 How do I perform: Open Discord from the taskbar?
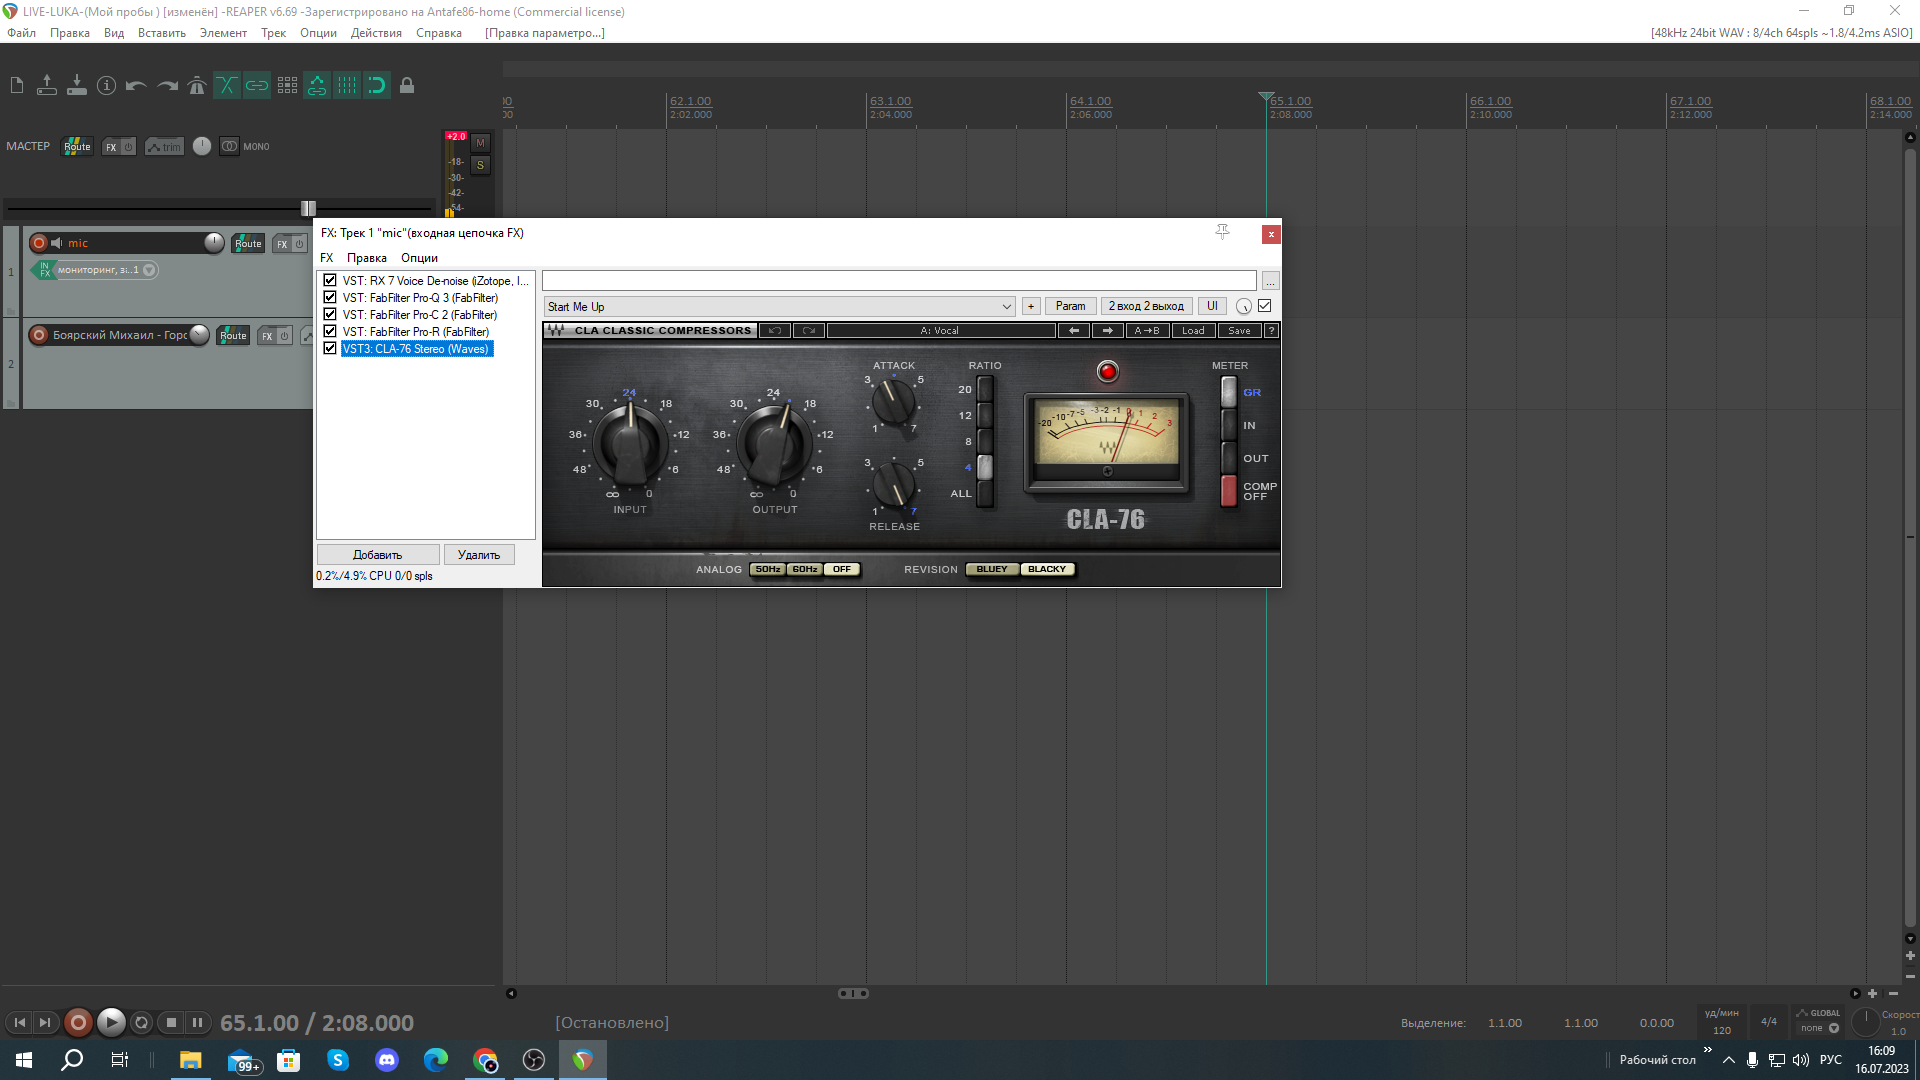(387, 1060)
